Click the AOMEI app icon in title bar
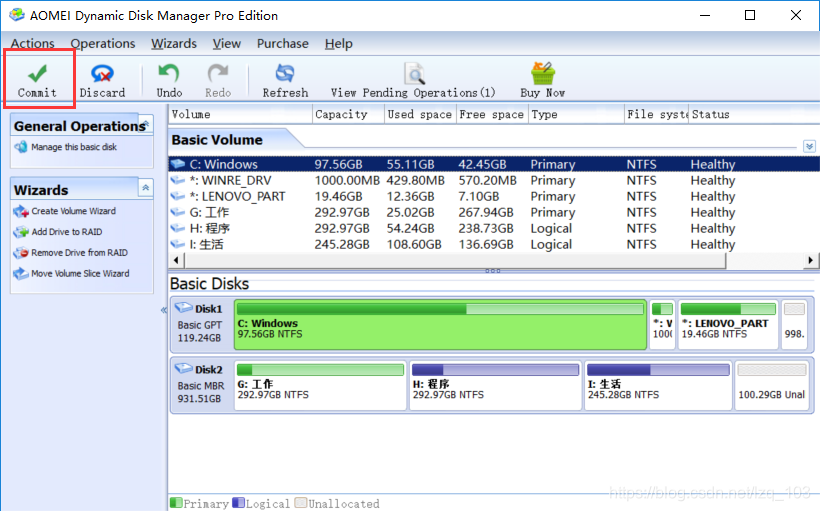This screenshot has height=511, width=820. point(17,15)
